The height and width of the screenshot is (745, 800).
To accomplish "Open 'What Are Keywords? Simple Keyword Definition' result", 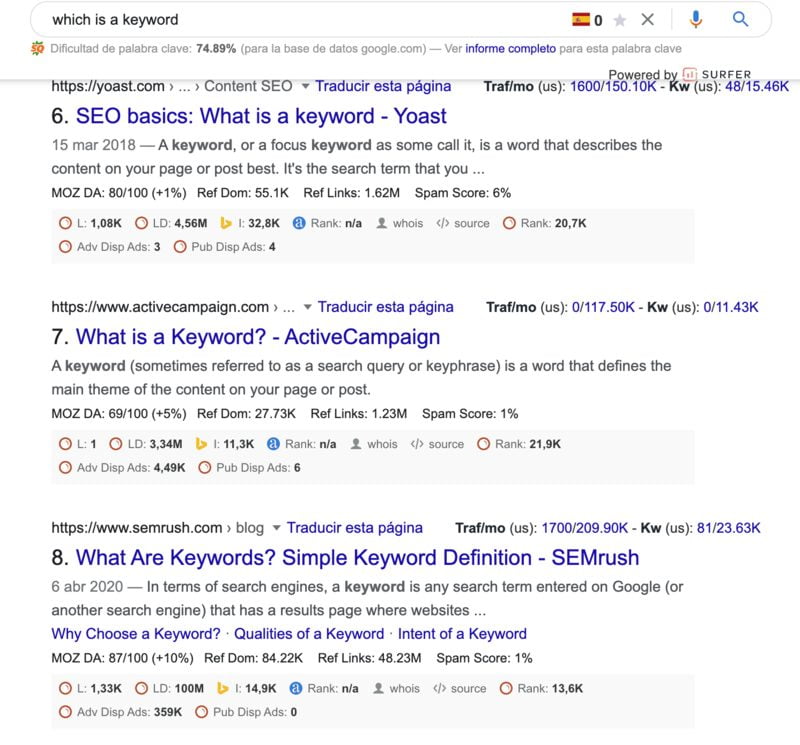I will pos(357,557).
